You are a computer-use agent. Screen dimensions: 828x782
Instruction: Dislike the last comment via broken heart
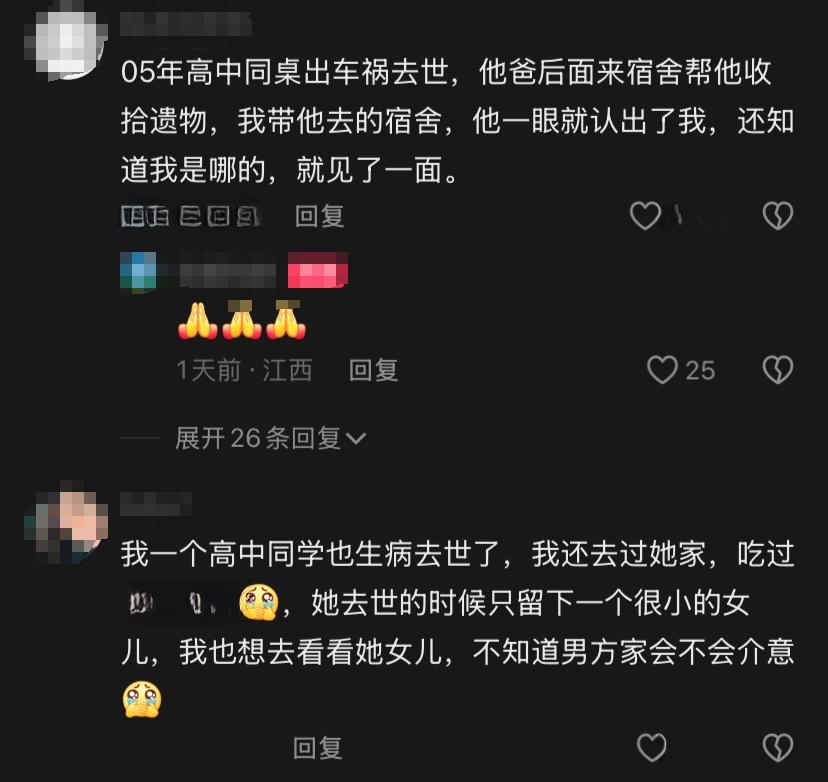coord(778,747)
